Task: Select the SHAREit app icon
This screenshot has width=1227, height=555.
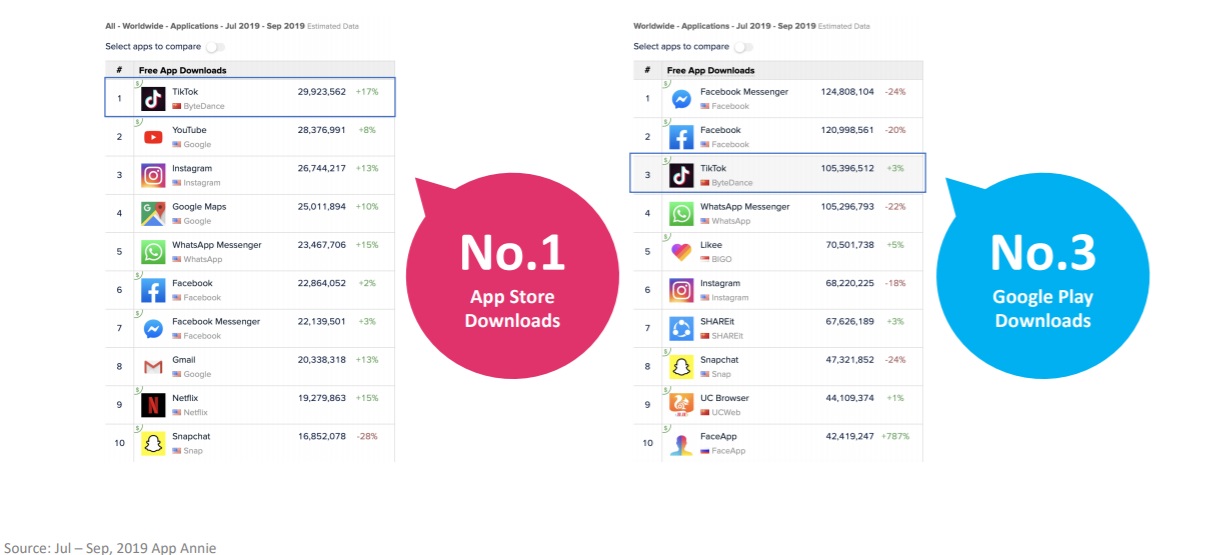Action: click(681, 328)
